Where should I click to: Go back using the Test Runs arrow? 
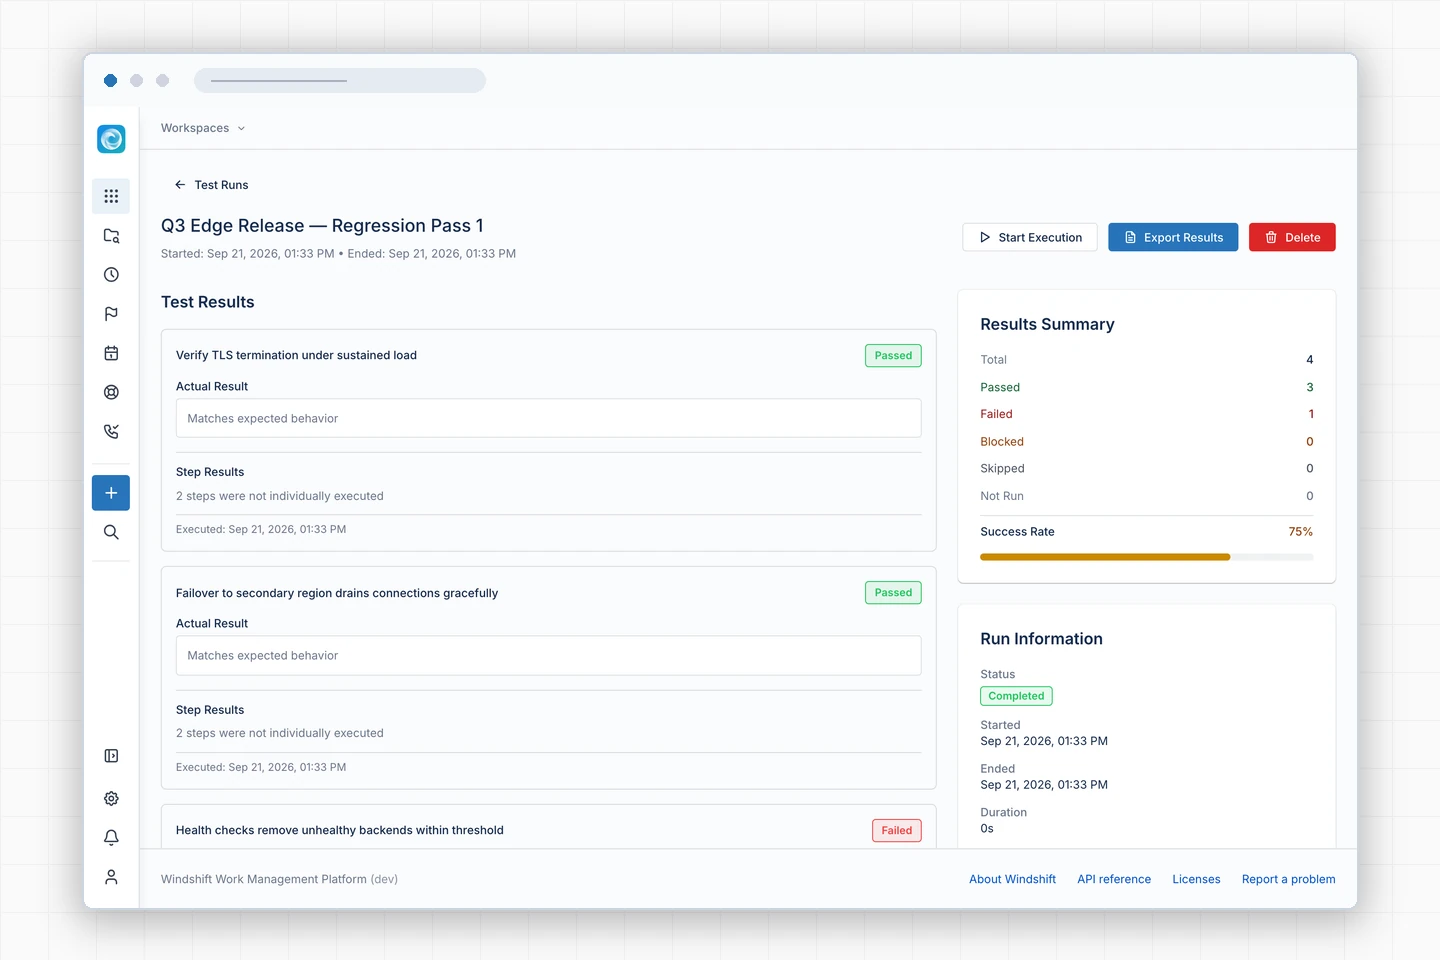pos(211,185)
